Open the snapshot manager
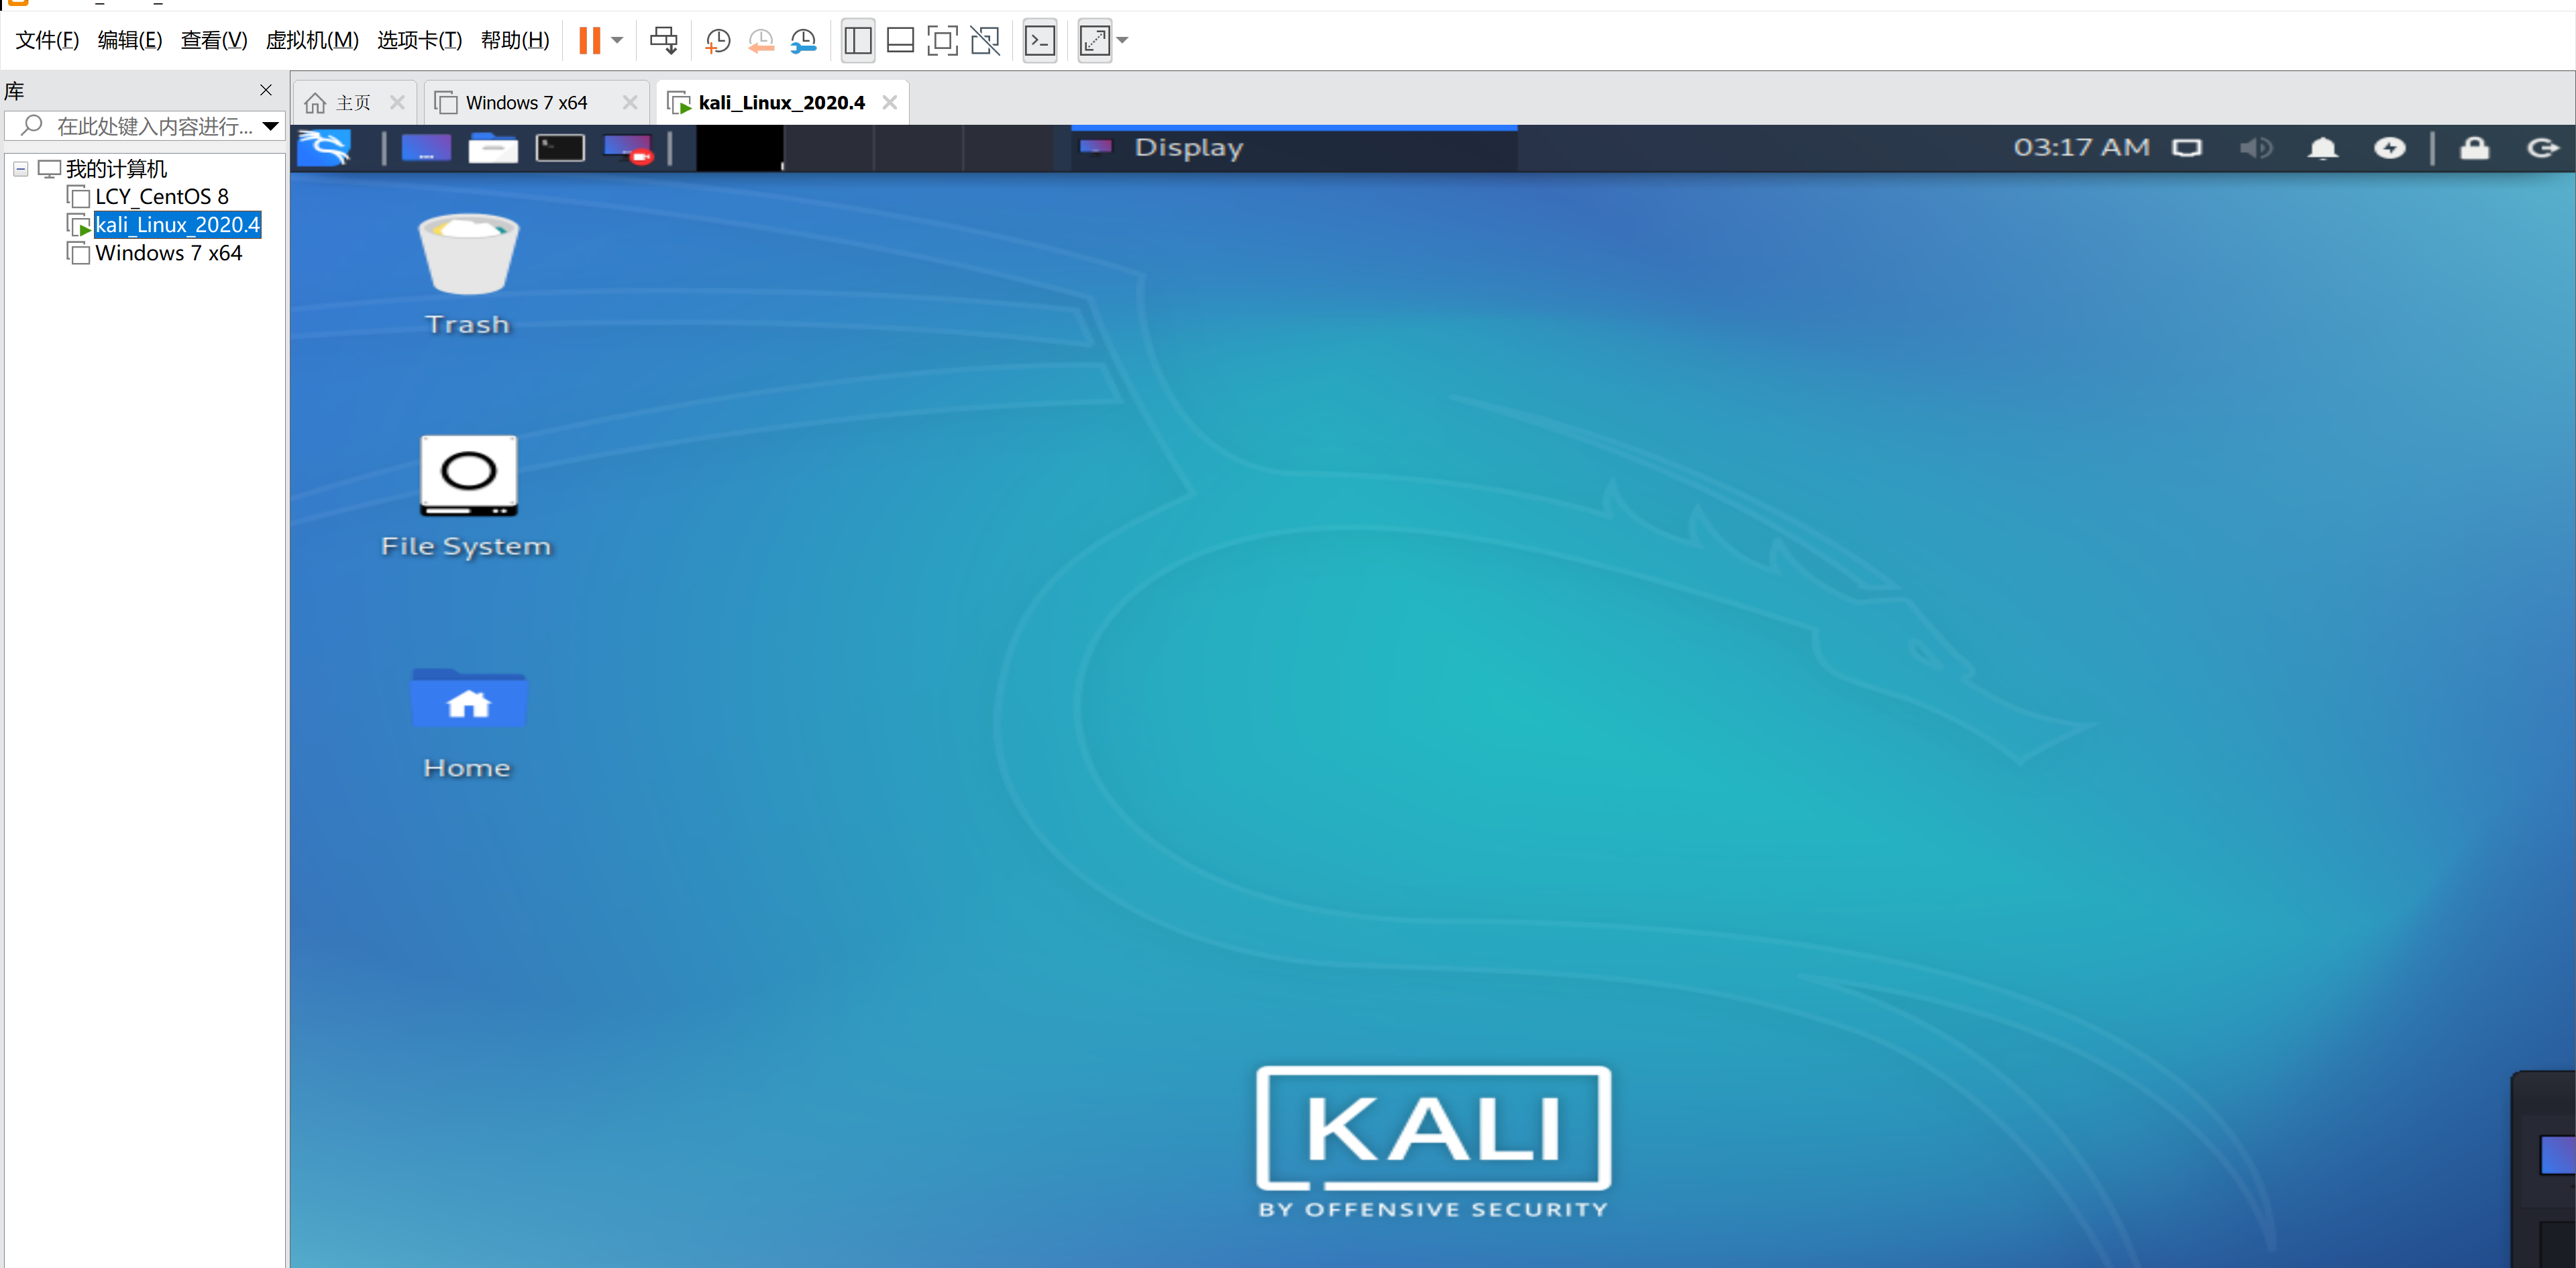 pos(803,41)
